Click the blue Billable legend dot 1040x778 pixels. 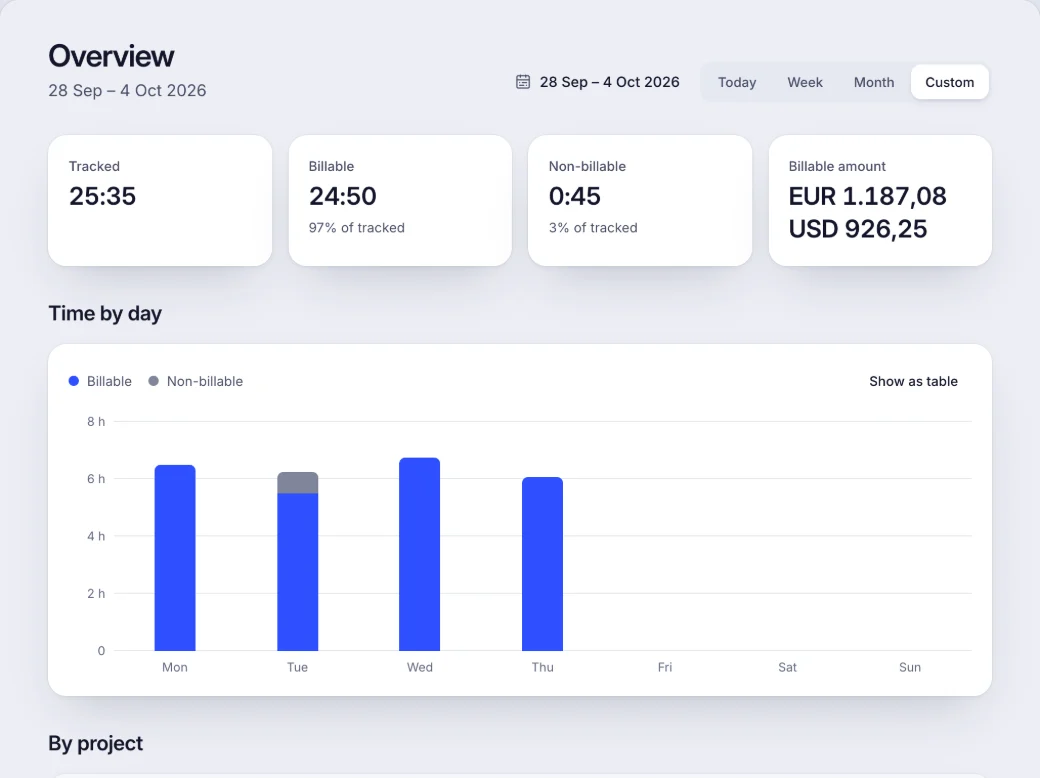tap(74, 381)
